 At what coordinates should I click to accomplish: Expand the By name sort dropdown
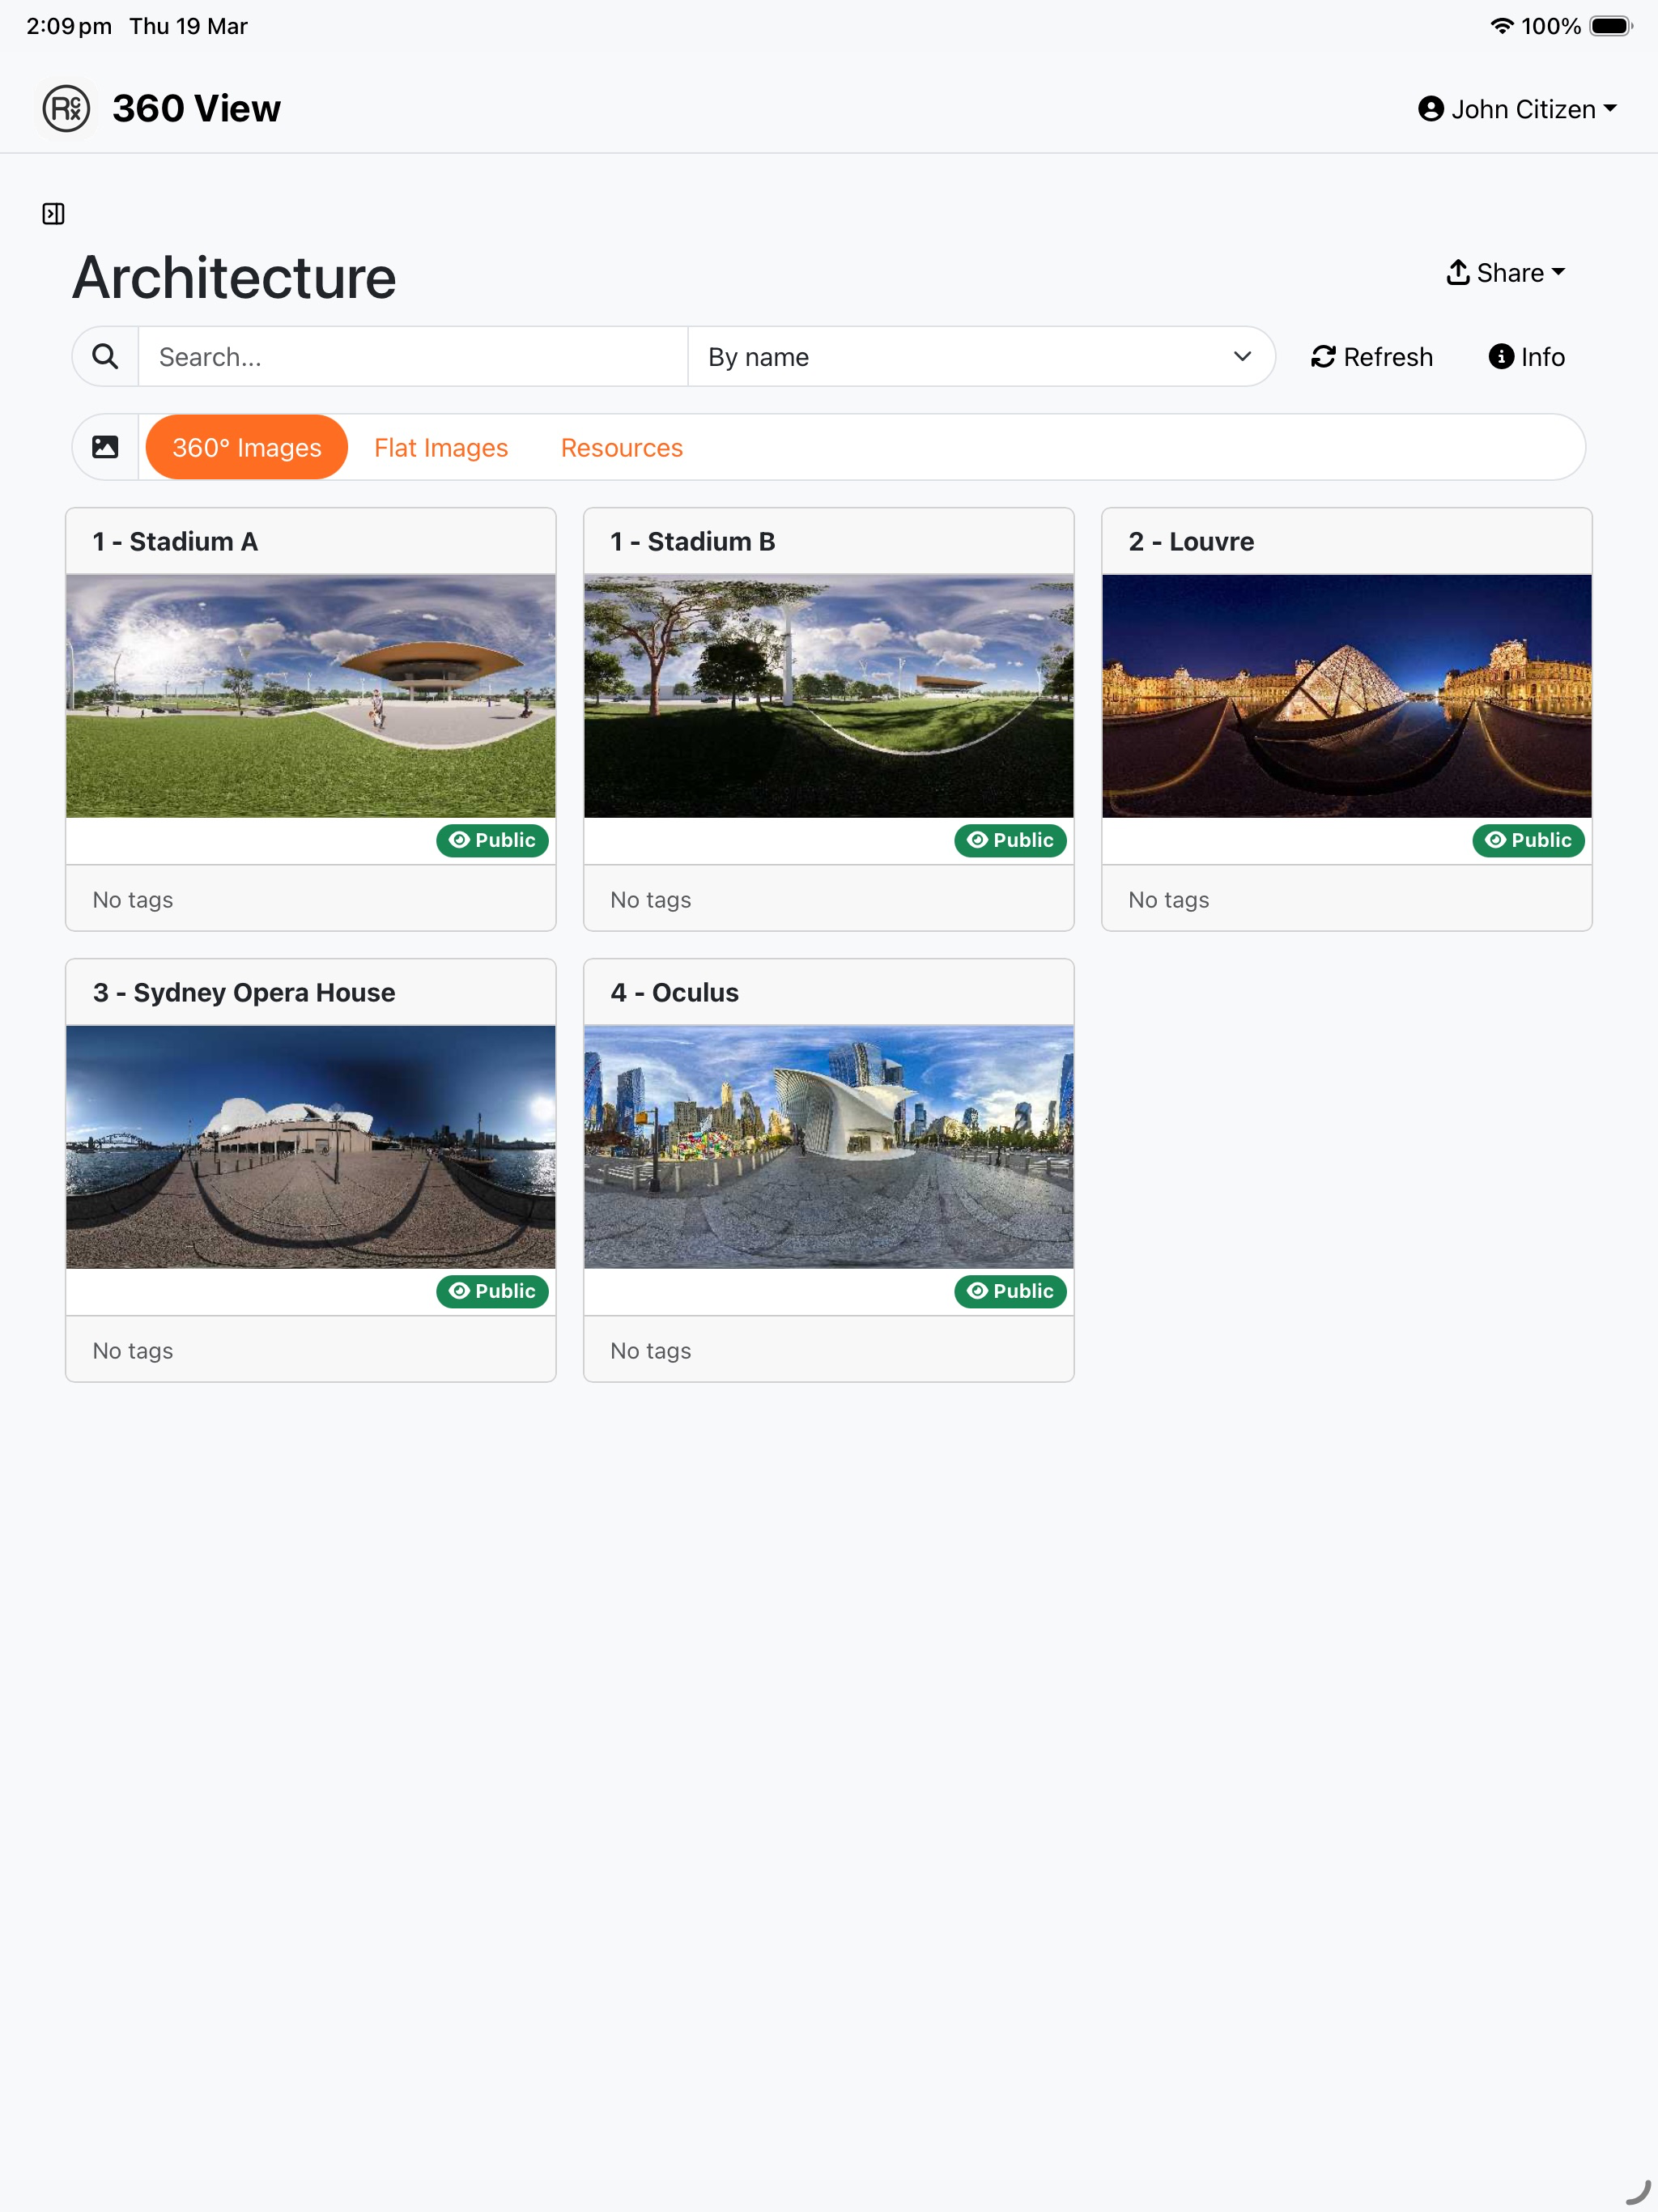click(981, 357)
